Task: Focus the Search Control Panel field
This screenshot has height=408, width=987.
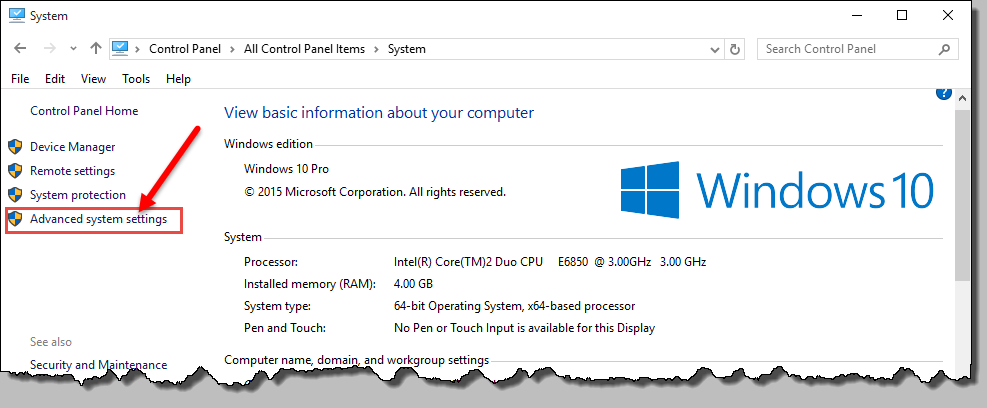Action: pos(858,49)
